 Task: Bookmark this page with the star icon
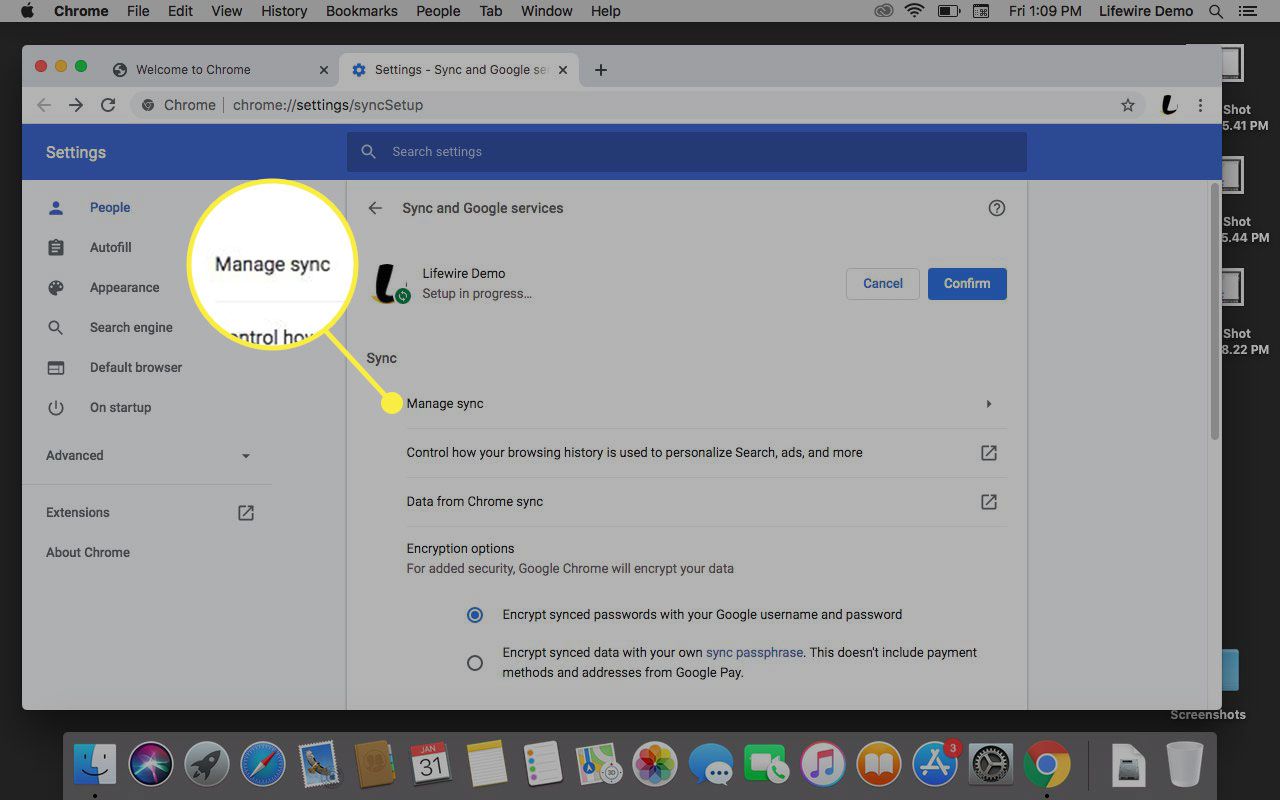1128,105
